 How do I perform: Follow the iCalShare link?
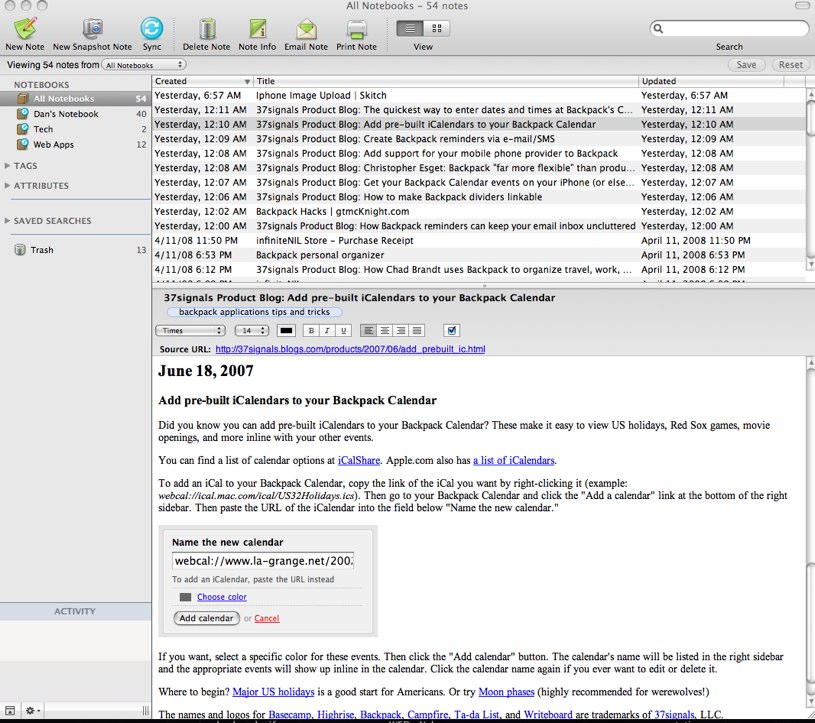pos(359,461)
